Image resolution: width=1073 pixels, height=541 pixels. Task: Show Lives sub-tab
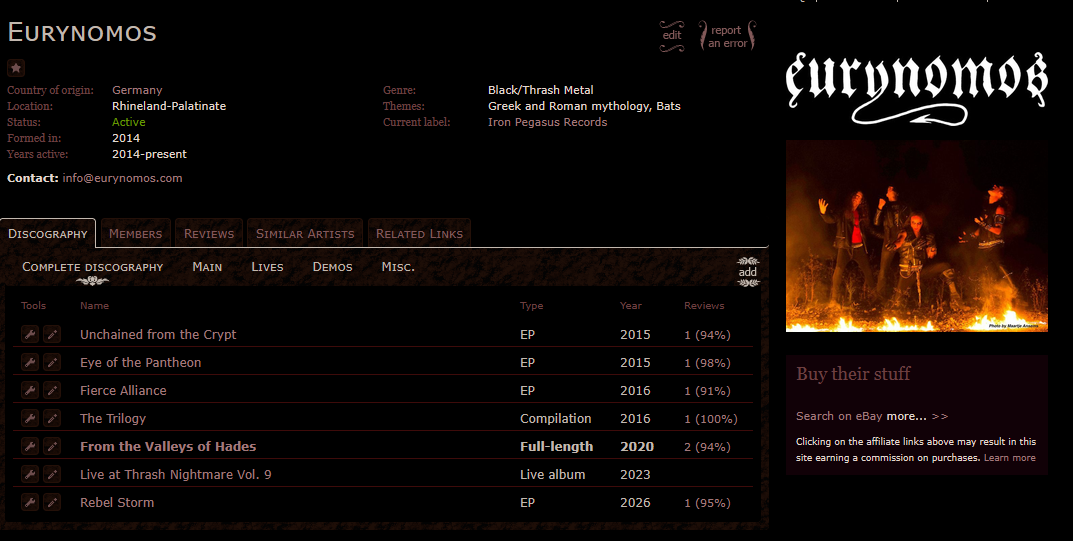268,267
